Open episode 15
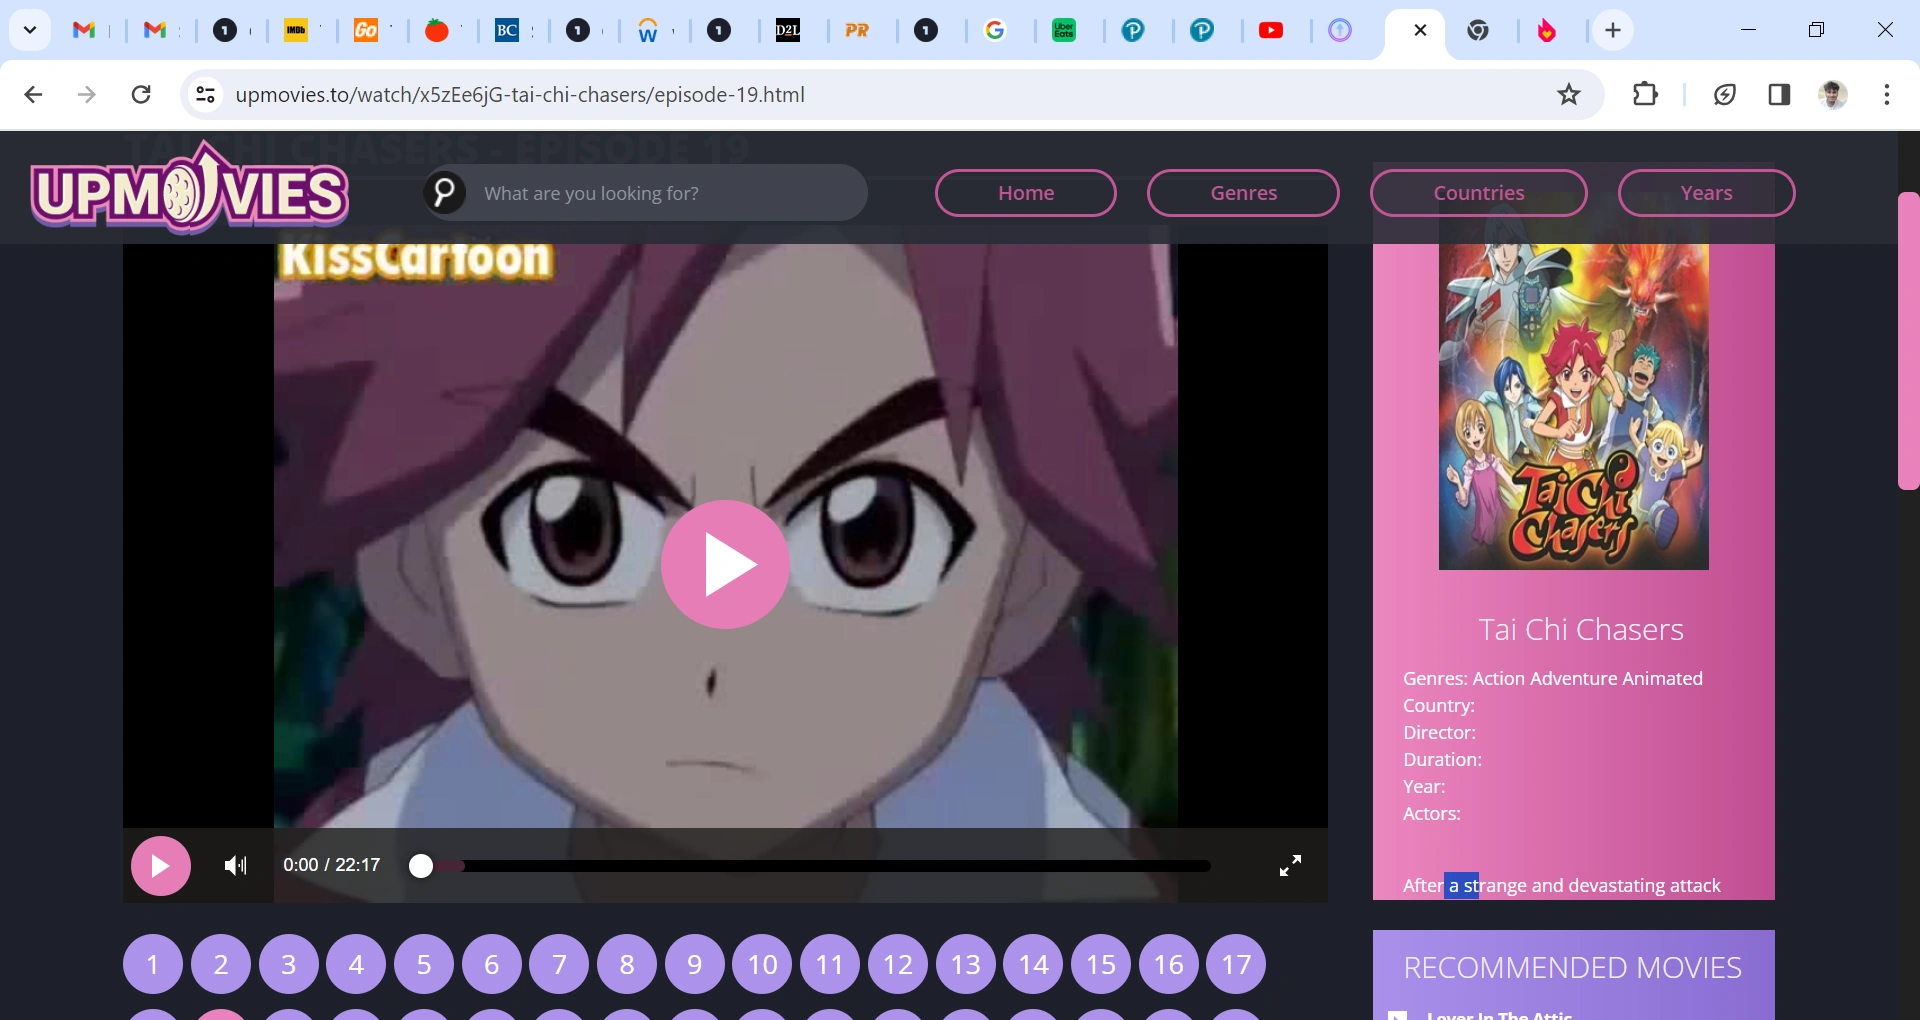 (1101, 964)
